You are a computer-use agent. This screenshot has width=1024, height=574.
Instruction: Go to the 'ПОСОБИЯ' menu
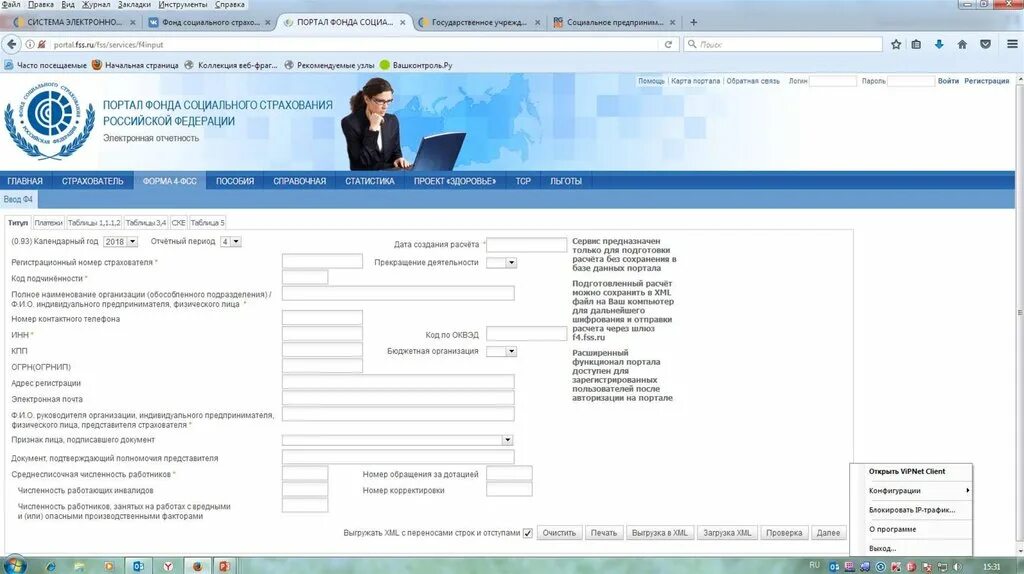pos(235,181)
